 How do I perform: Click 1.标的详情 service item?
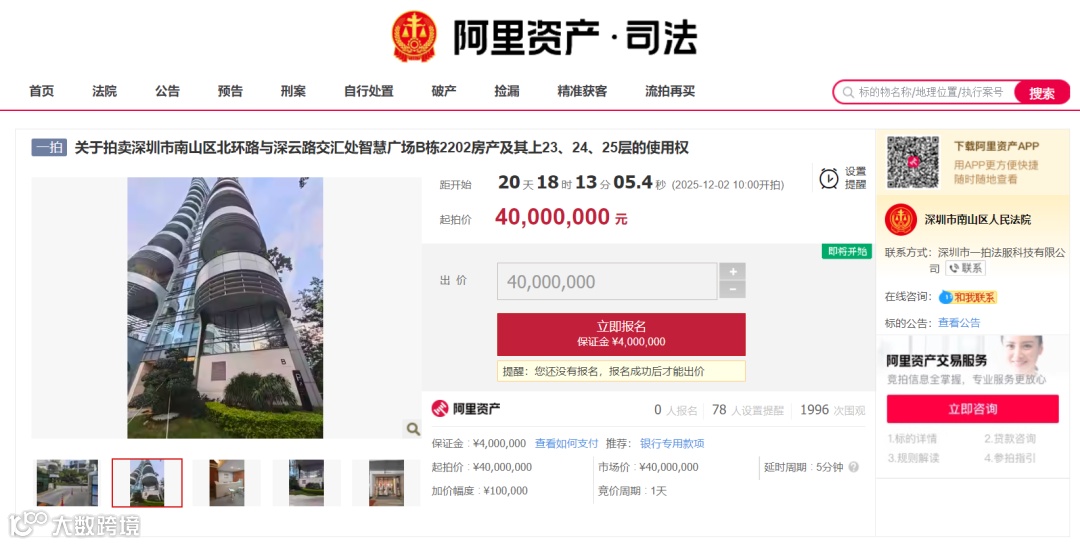pyautogui.click(x=913, y=438)
